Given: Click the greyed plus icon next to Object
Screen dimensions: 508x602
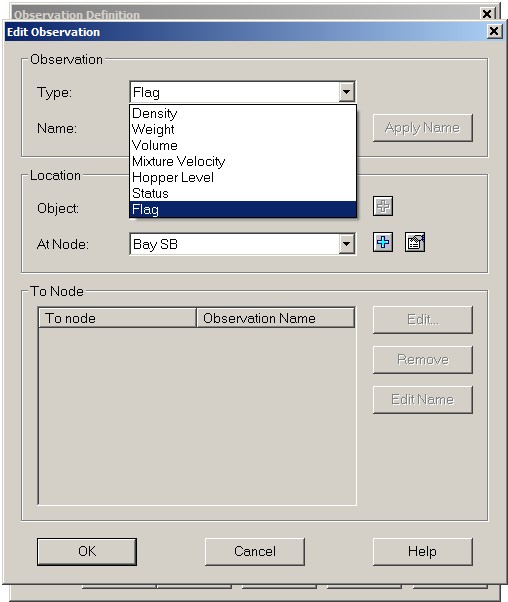Looking at the screenshot, I should point(383,206).
